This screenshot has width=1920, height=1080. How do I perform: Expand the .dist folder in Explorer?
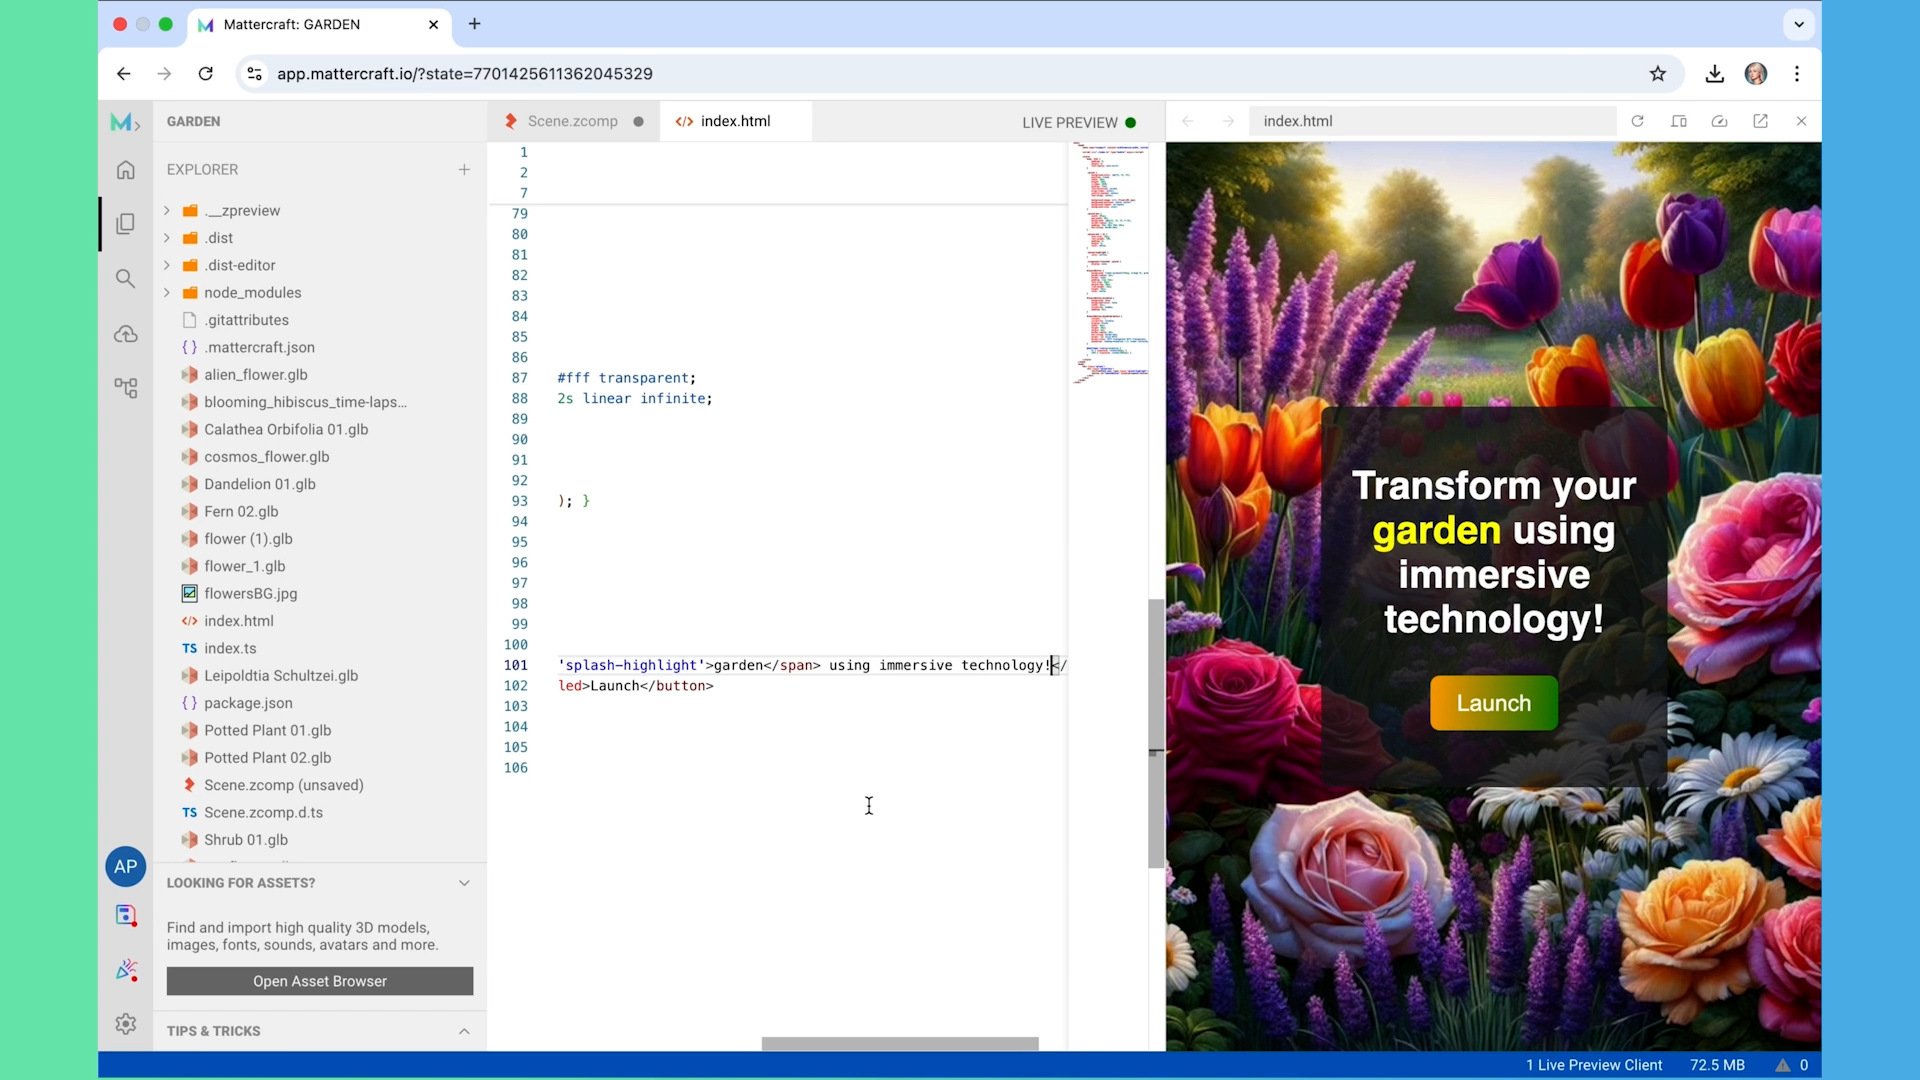coord(167,237)
